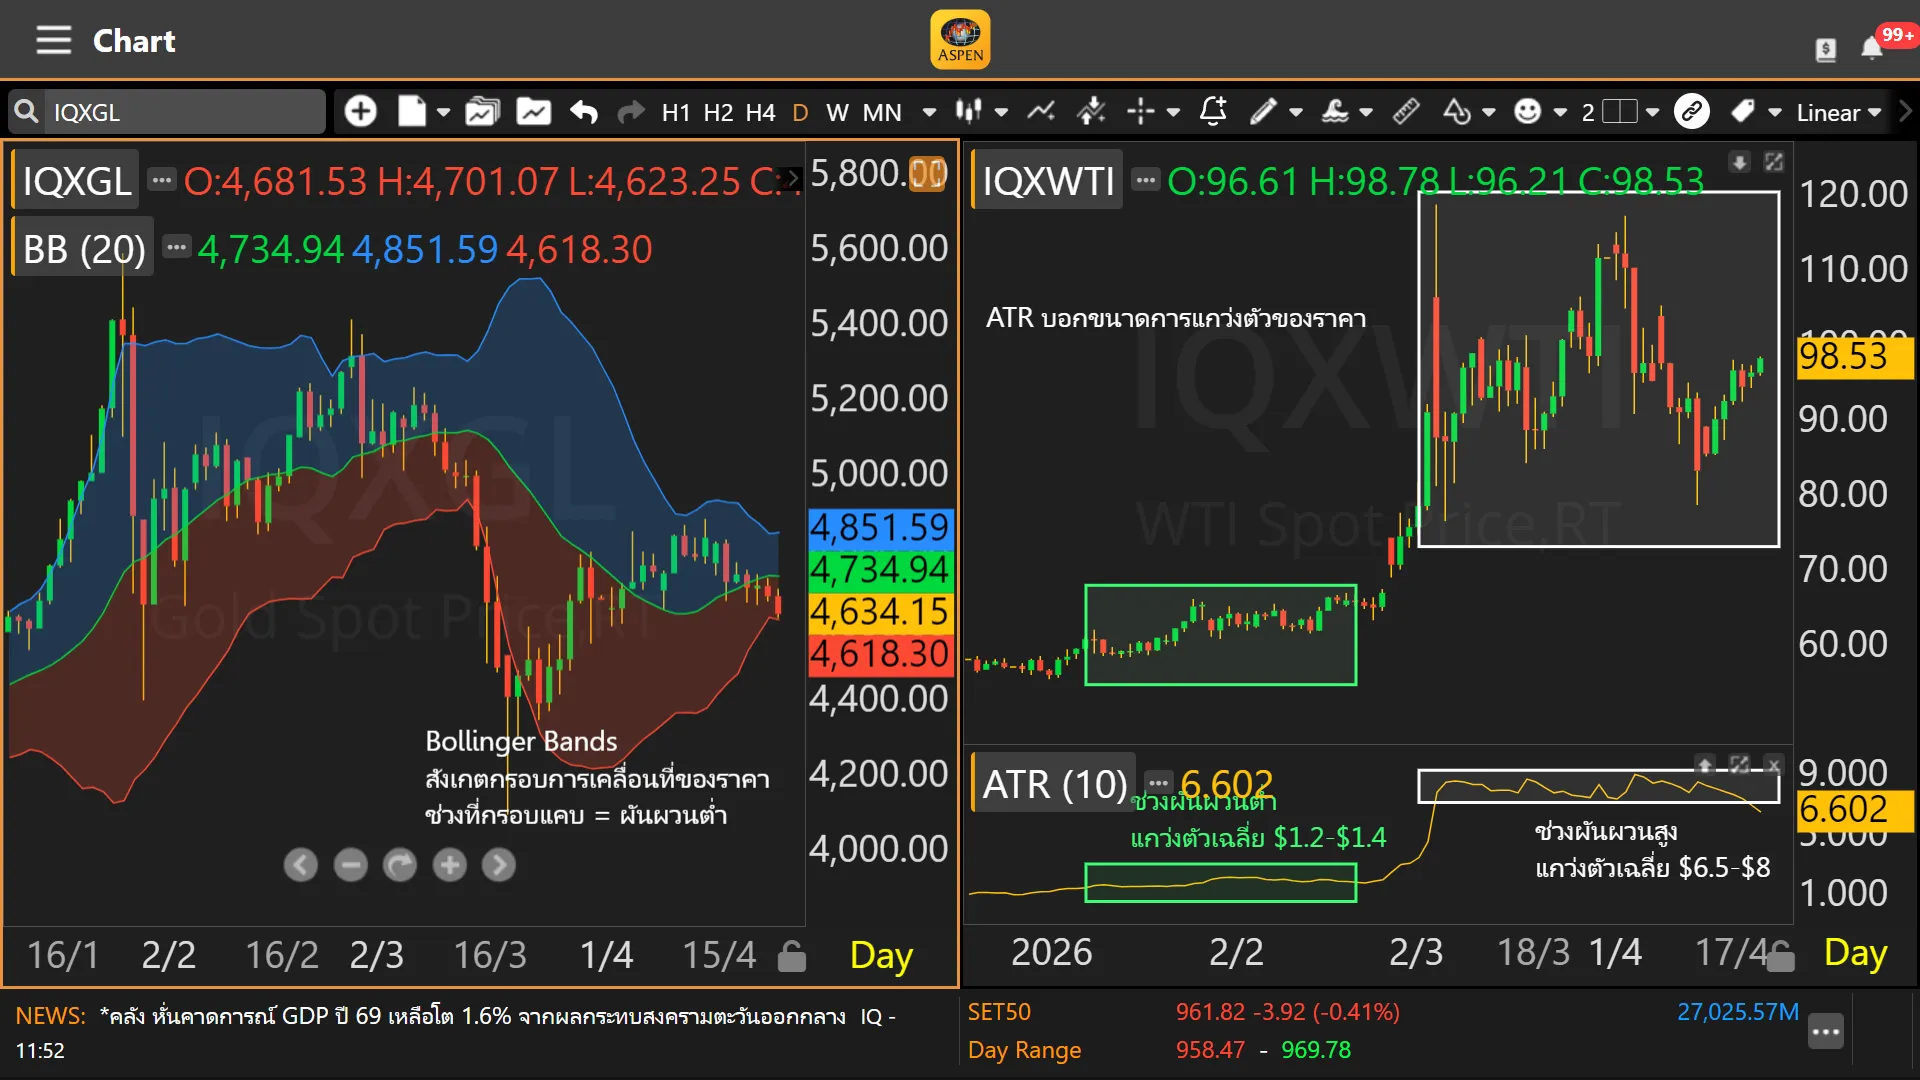Screen dimensions: 1920x1080
Task: Open the indicator line icon
Action: click(x=1041, y=111)
